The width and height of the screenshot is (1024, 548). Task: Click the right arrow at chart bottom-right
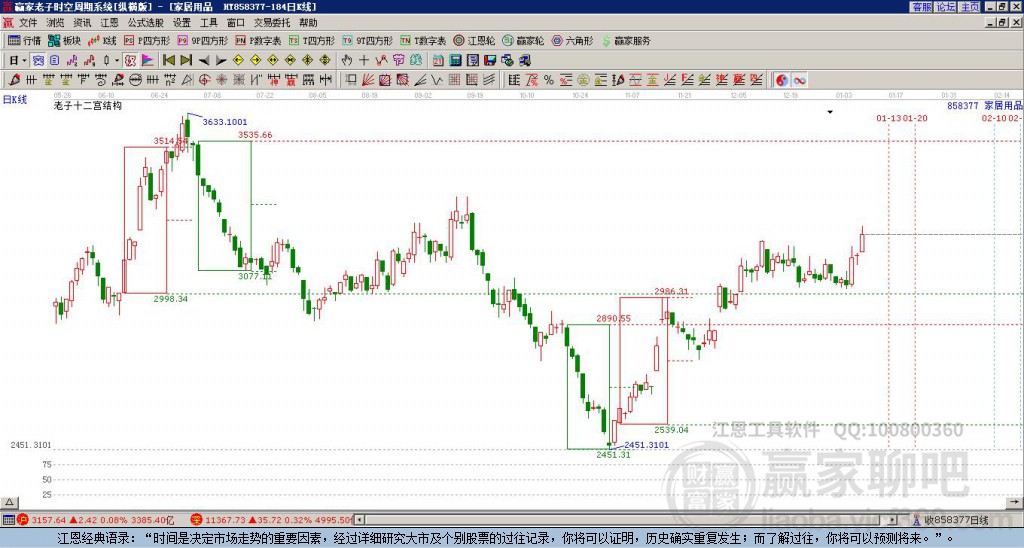tap(1014, 502)
